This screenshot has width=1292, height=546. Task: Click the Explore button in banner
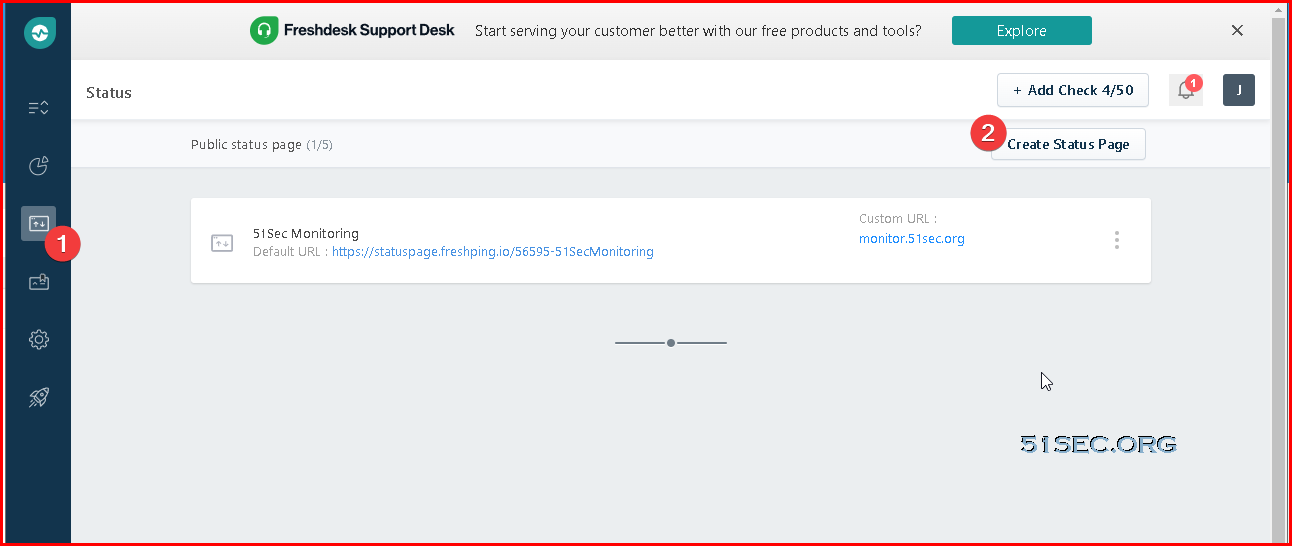[1022, 31]
